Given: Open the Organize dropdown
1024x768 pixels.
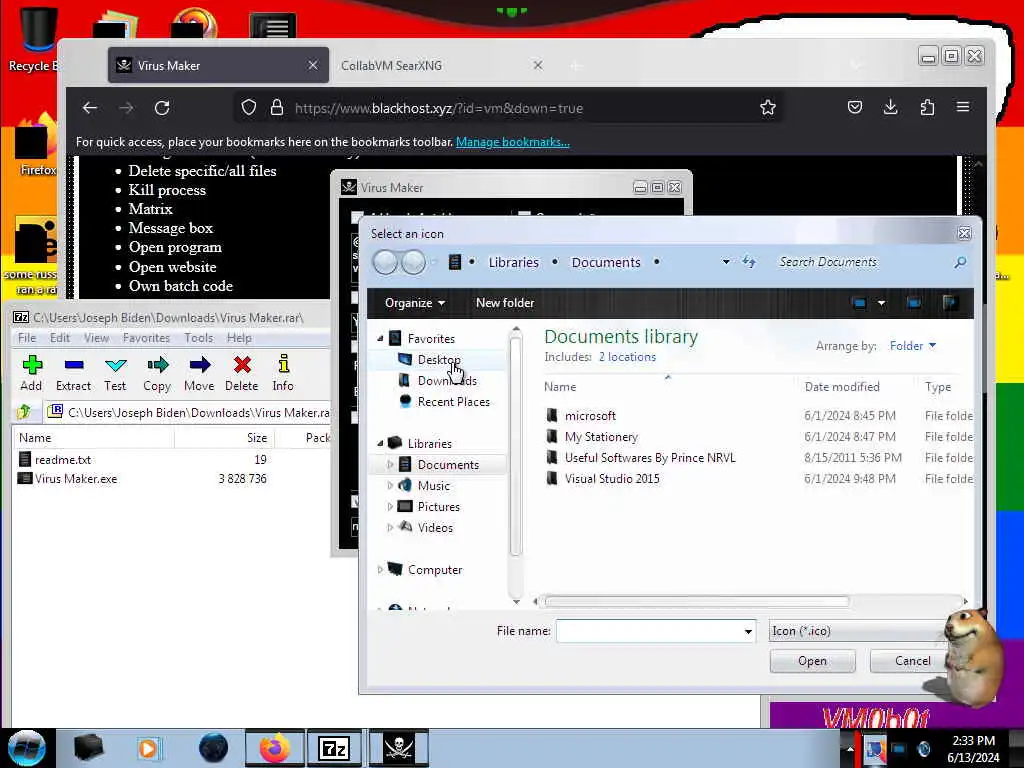Looking at the screenshot, I should pyautogui.click(x=415, y=303).
